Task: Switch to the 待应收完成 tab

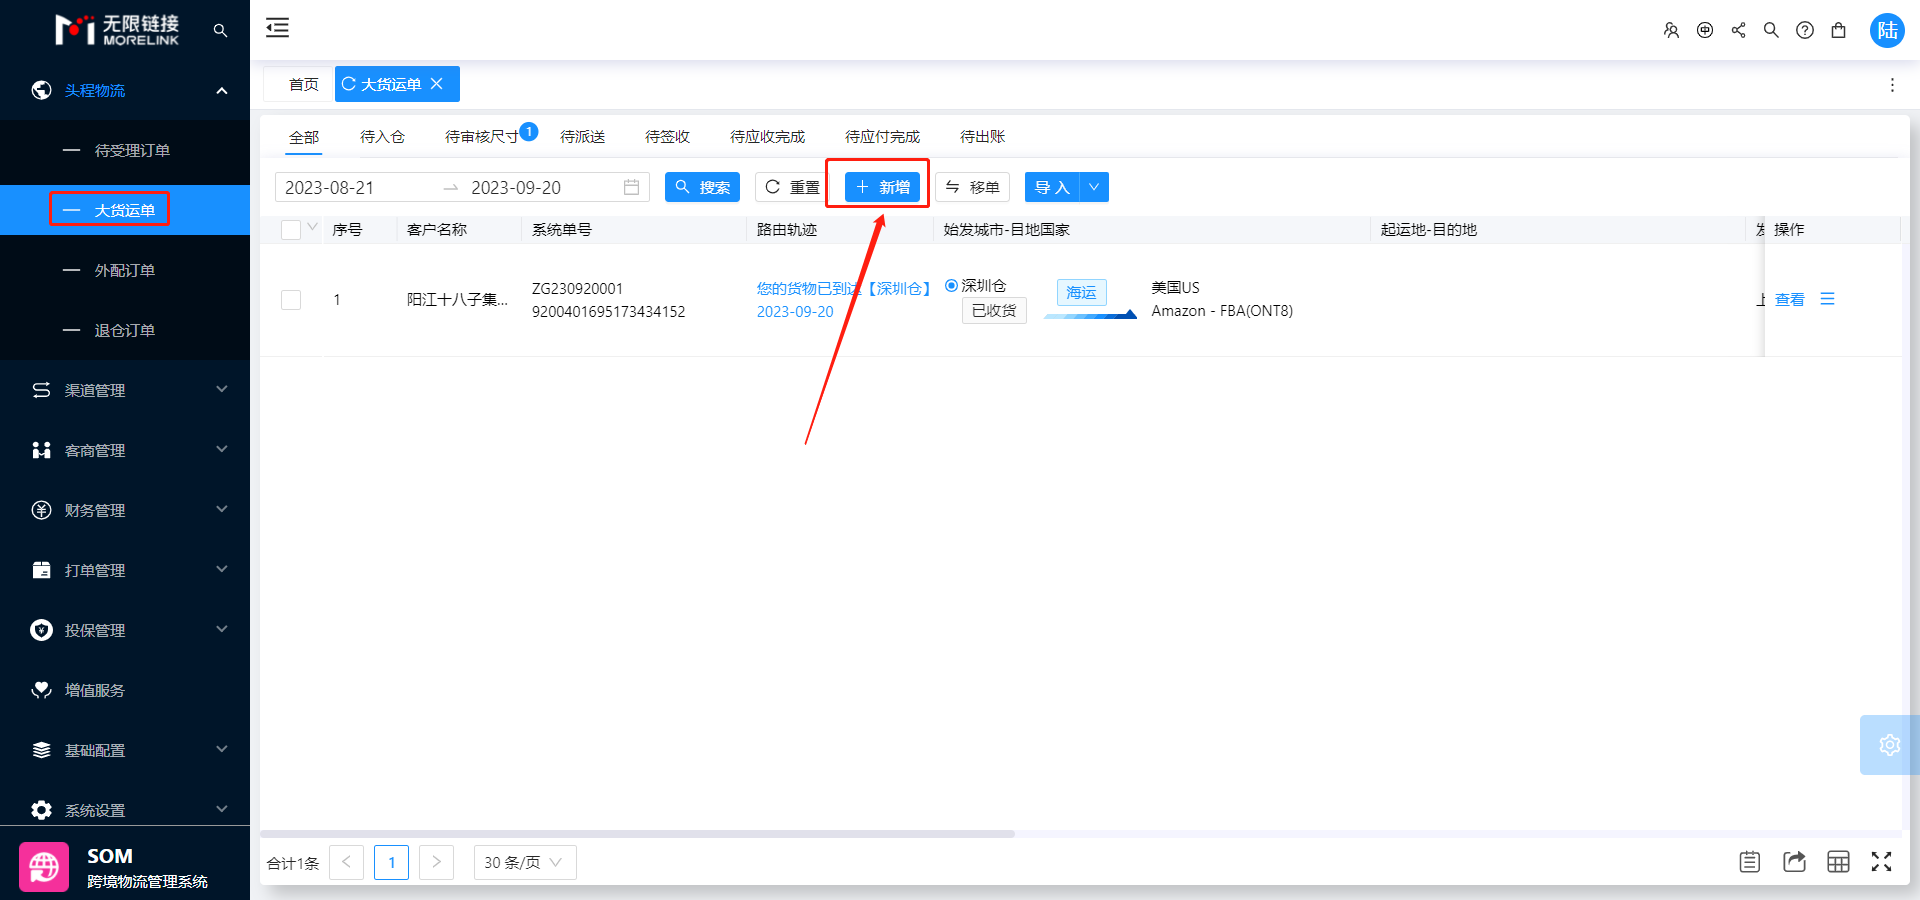Action: pos(768,137)
